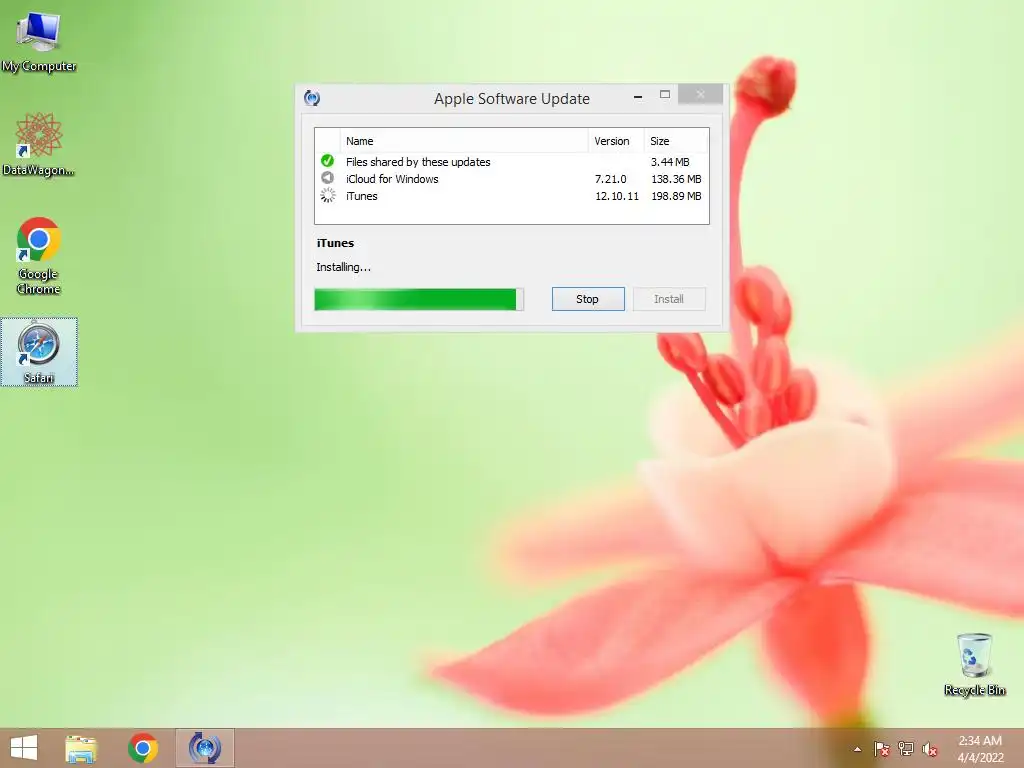Click the '138.36 MB' size value
The width and height of the screenshot is (1024, 768).
tap(676, 179)
